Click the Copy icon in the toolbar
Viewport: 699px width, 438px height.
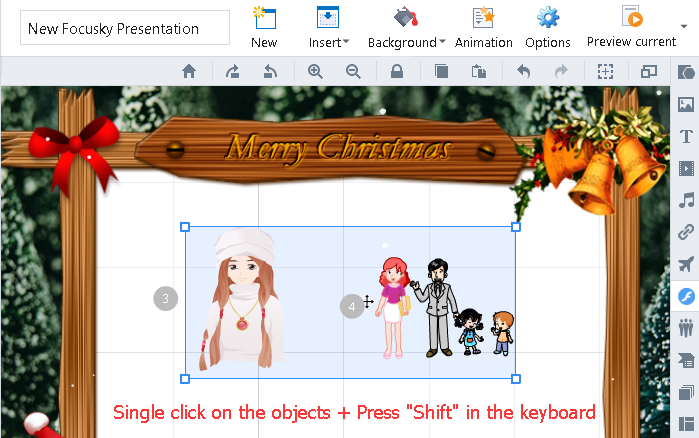click(441, 71)
